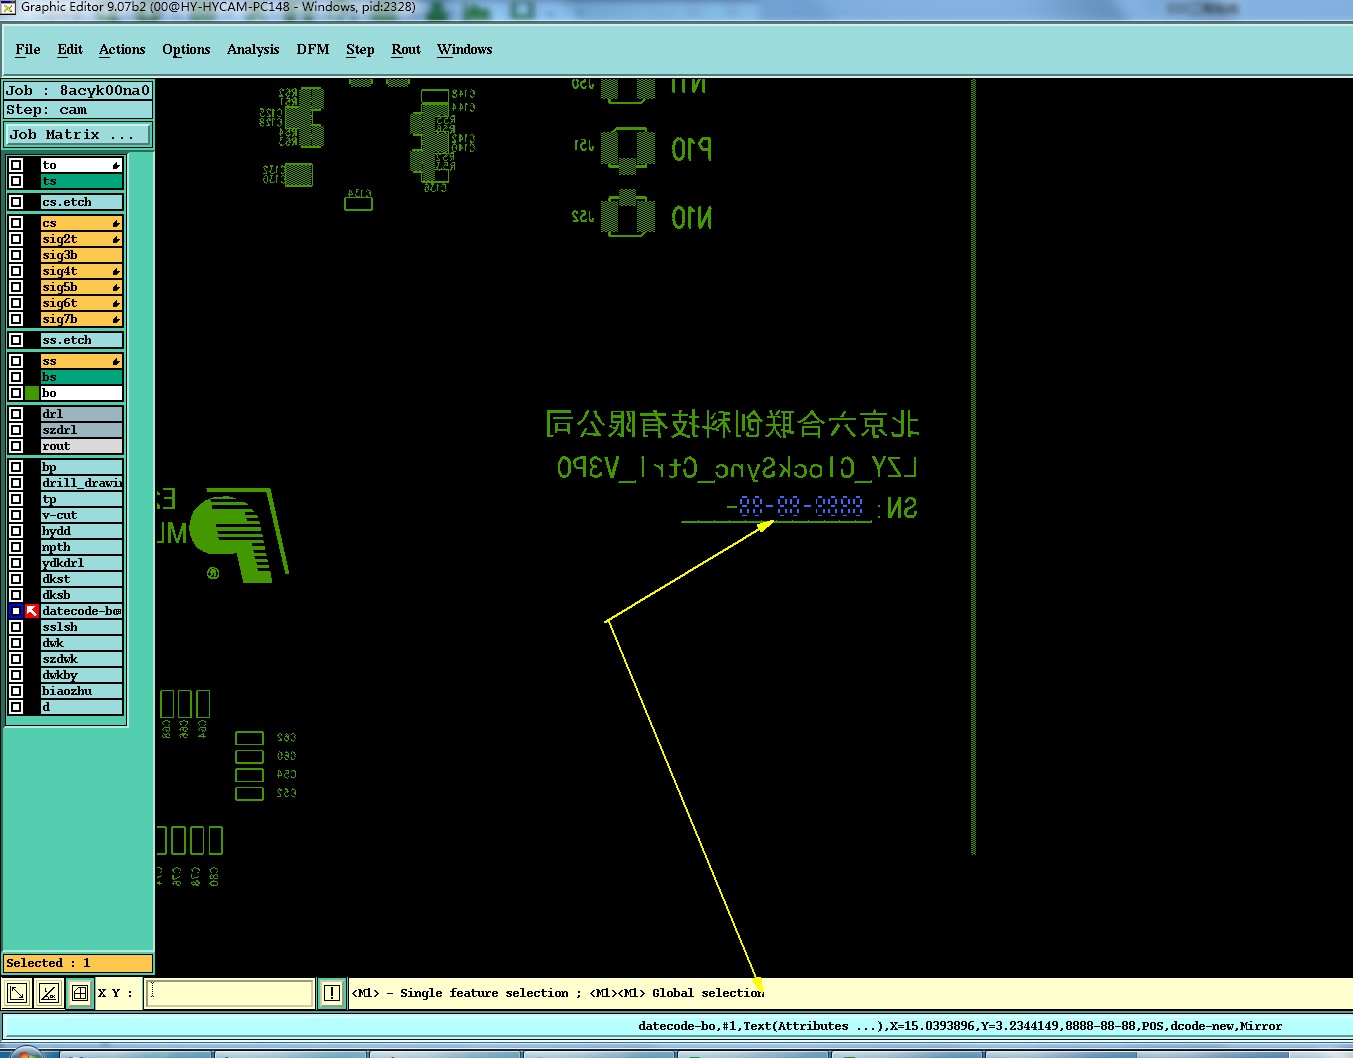Toggle display checkbox for sig2t layer
Viewport: 1353px width, 1058px height.
point(16,239)
